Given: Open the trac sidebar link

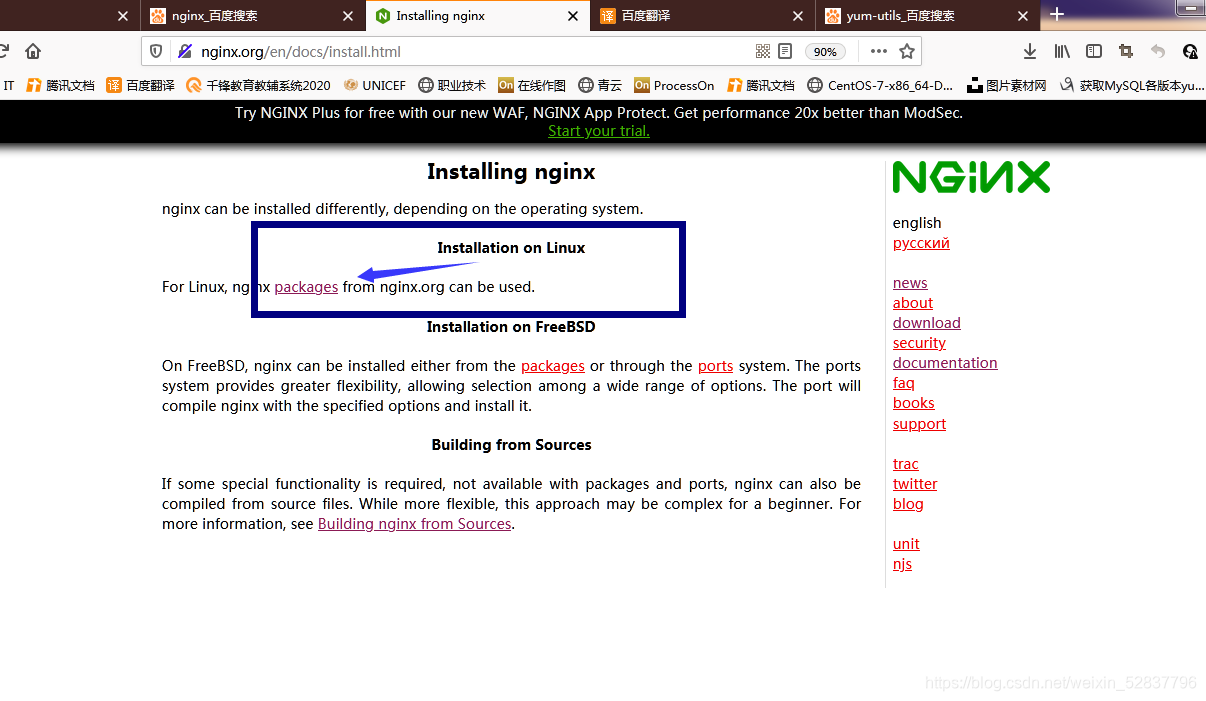Looking at the screenshot, I should 906,464.
